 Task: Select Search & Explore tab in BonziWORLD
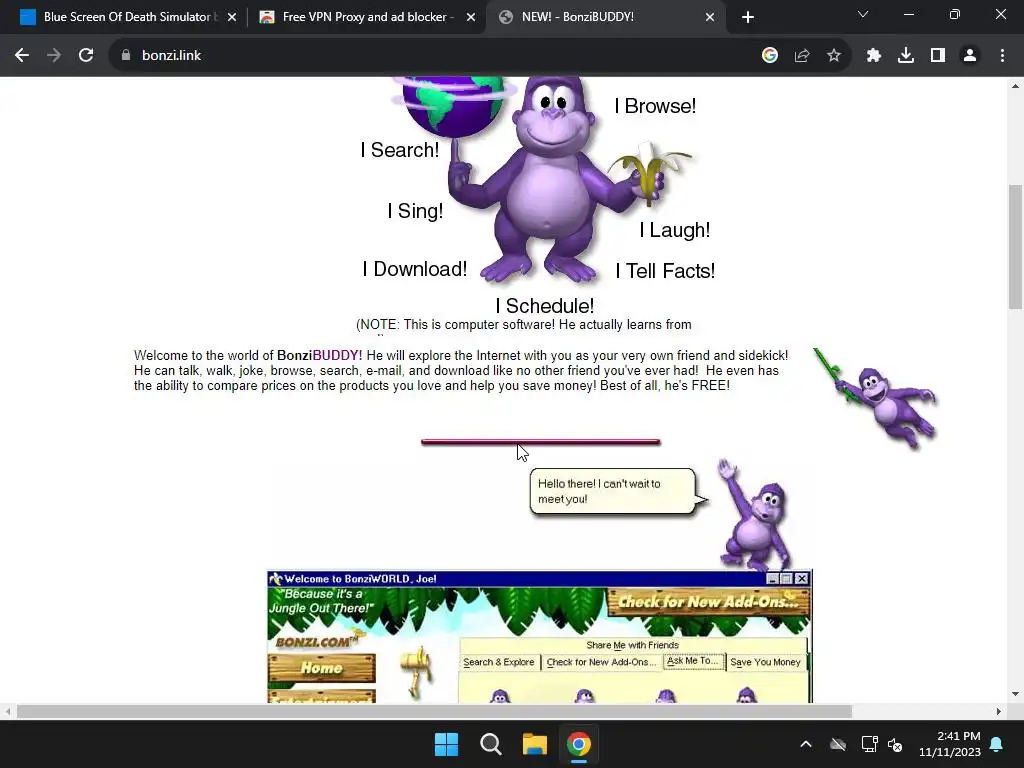pos(499,662)
